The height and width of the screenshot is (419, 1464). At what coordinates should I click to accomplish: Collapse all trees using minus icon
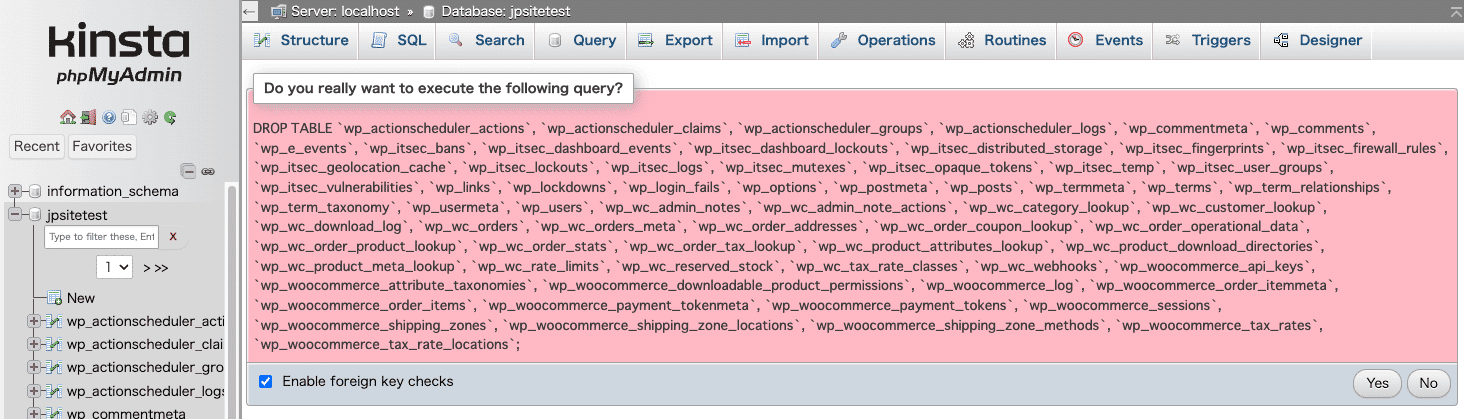click(188, 171)
